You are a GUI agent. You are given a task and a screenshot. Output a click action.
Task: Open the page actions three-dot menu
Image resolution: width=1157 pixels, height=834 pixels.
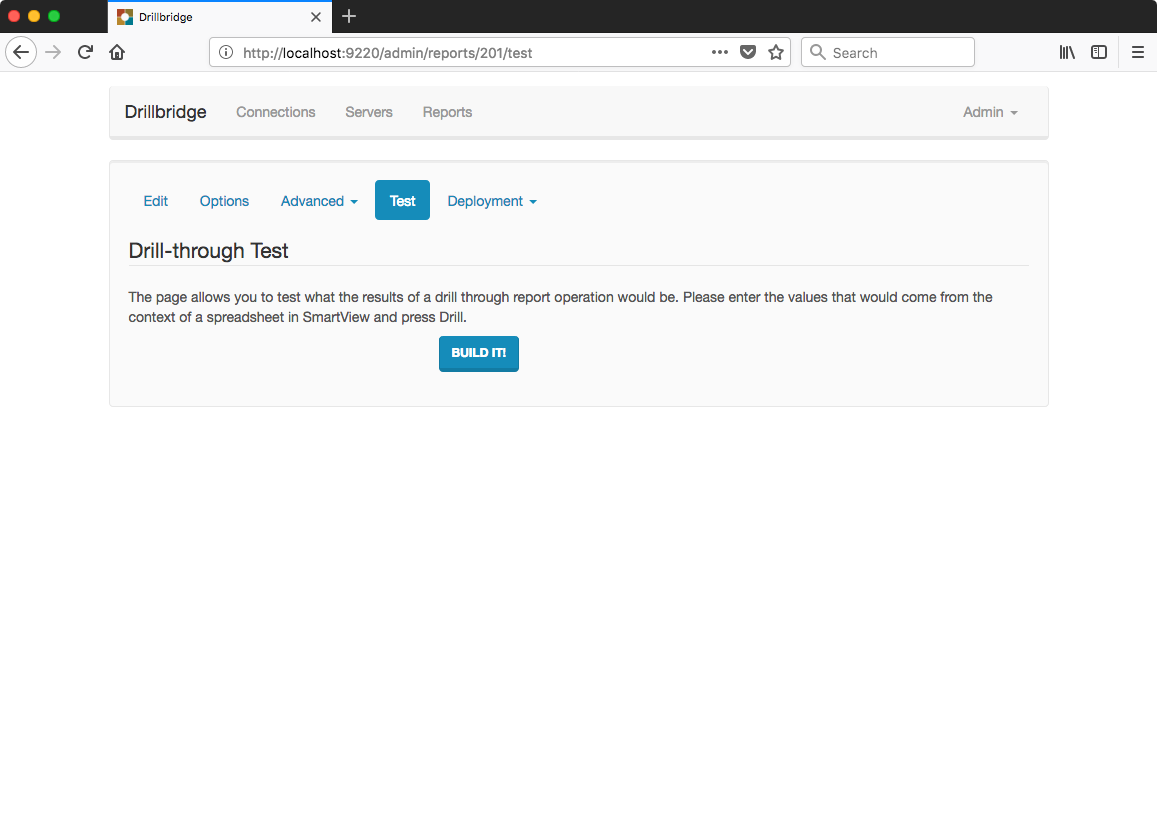(719, 52)
